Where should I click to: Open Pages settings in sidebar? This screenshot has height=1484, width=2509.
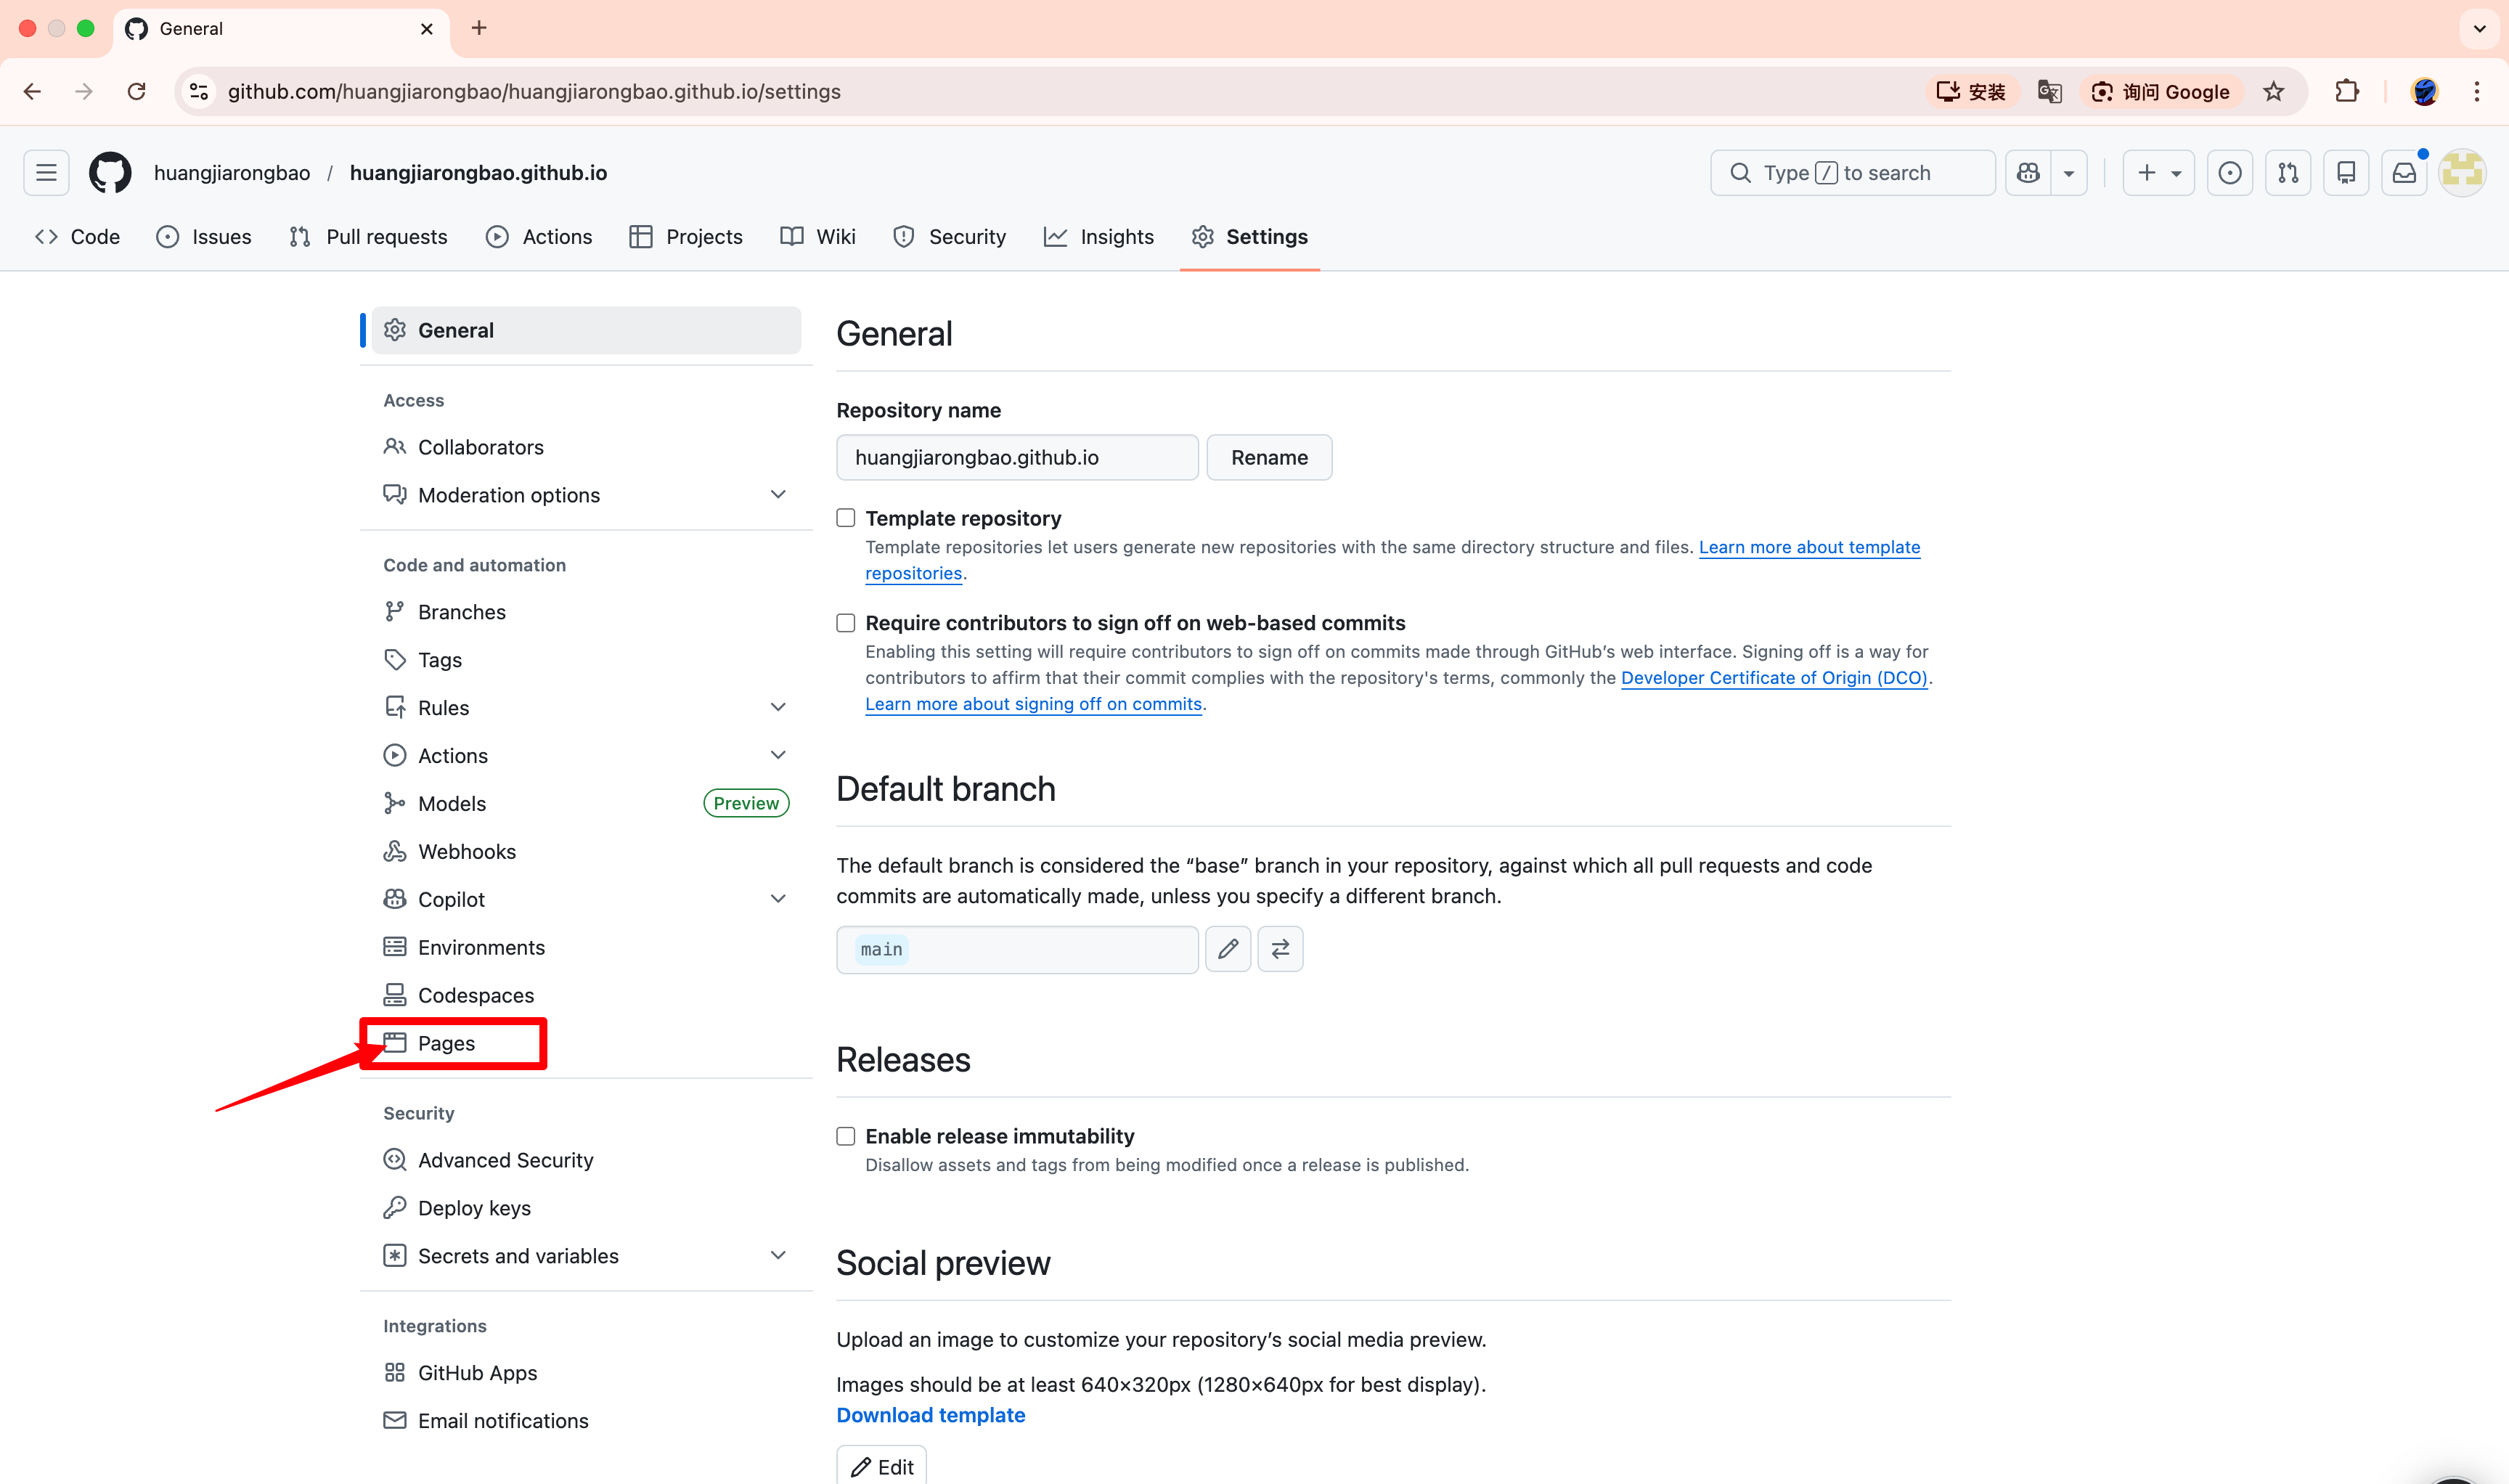[586, 1044]
